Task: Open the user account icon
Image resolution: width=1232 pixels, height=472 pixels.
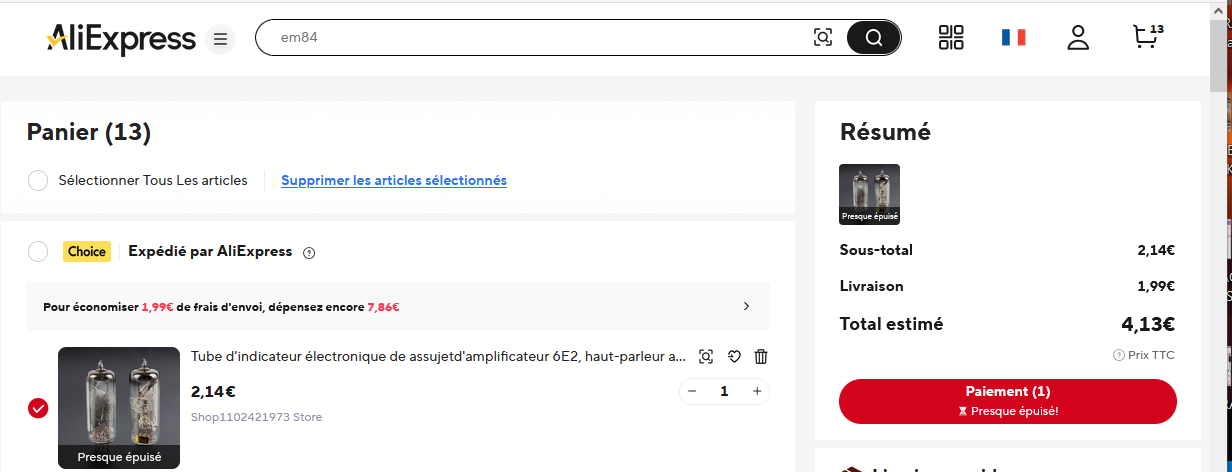Action: (x=1077, y=38)
